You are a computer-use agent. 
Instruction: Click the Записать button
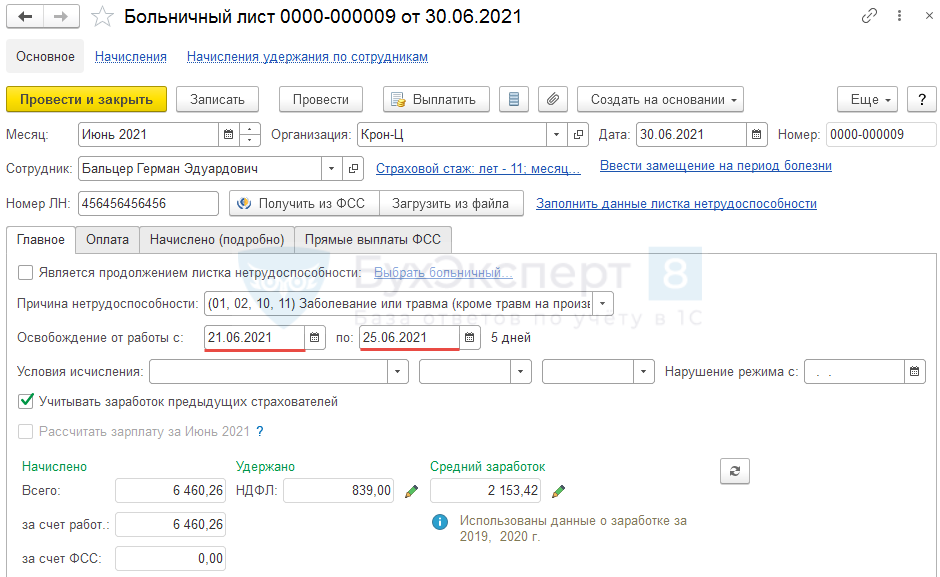pyautogui.click(x=217, y=100)
